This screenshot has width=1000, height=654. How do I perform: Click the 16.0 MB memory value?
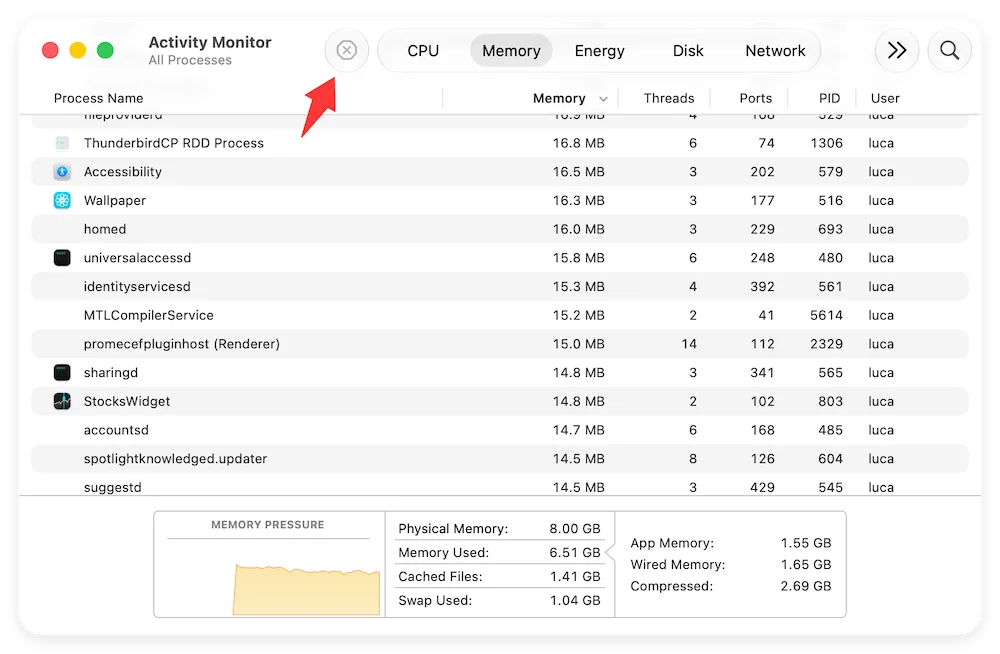tap(578, 229)
